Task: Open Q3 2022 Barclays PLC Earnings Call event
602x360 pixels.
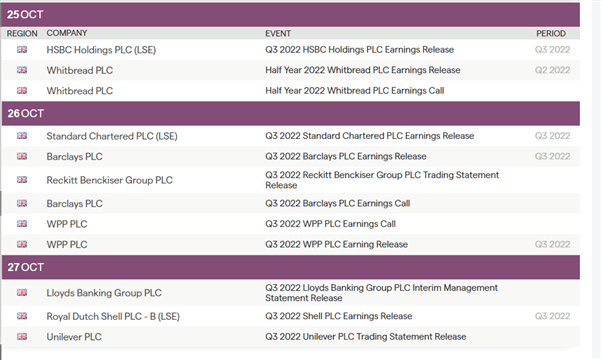Action: click(337, 203)
